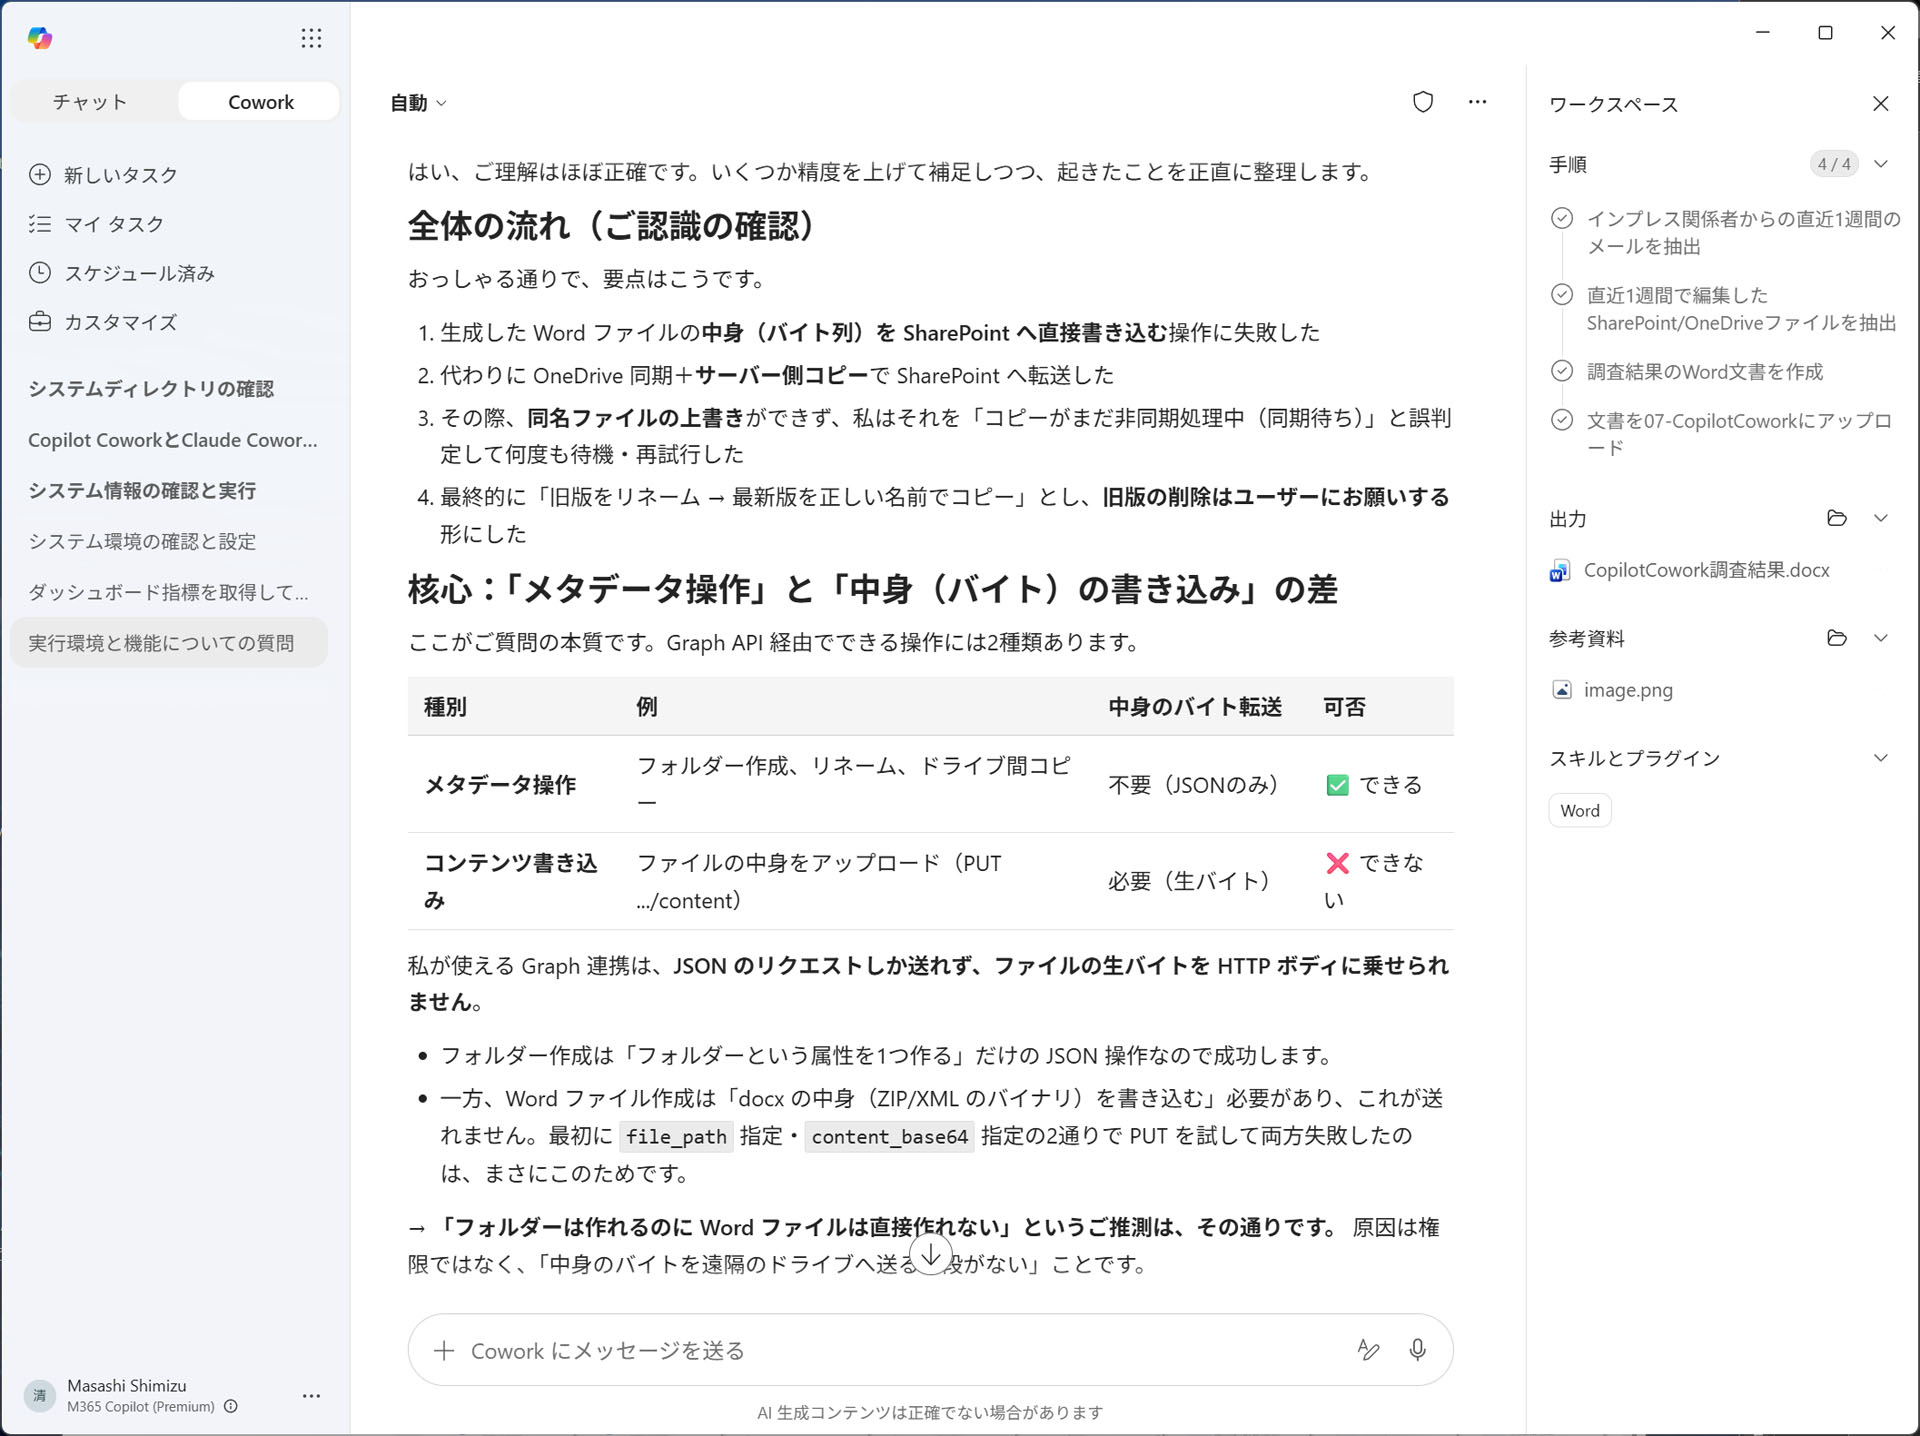Click the checklist icon beside マイ タスク

40,224
